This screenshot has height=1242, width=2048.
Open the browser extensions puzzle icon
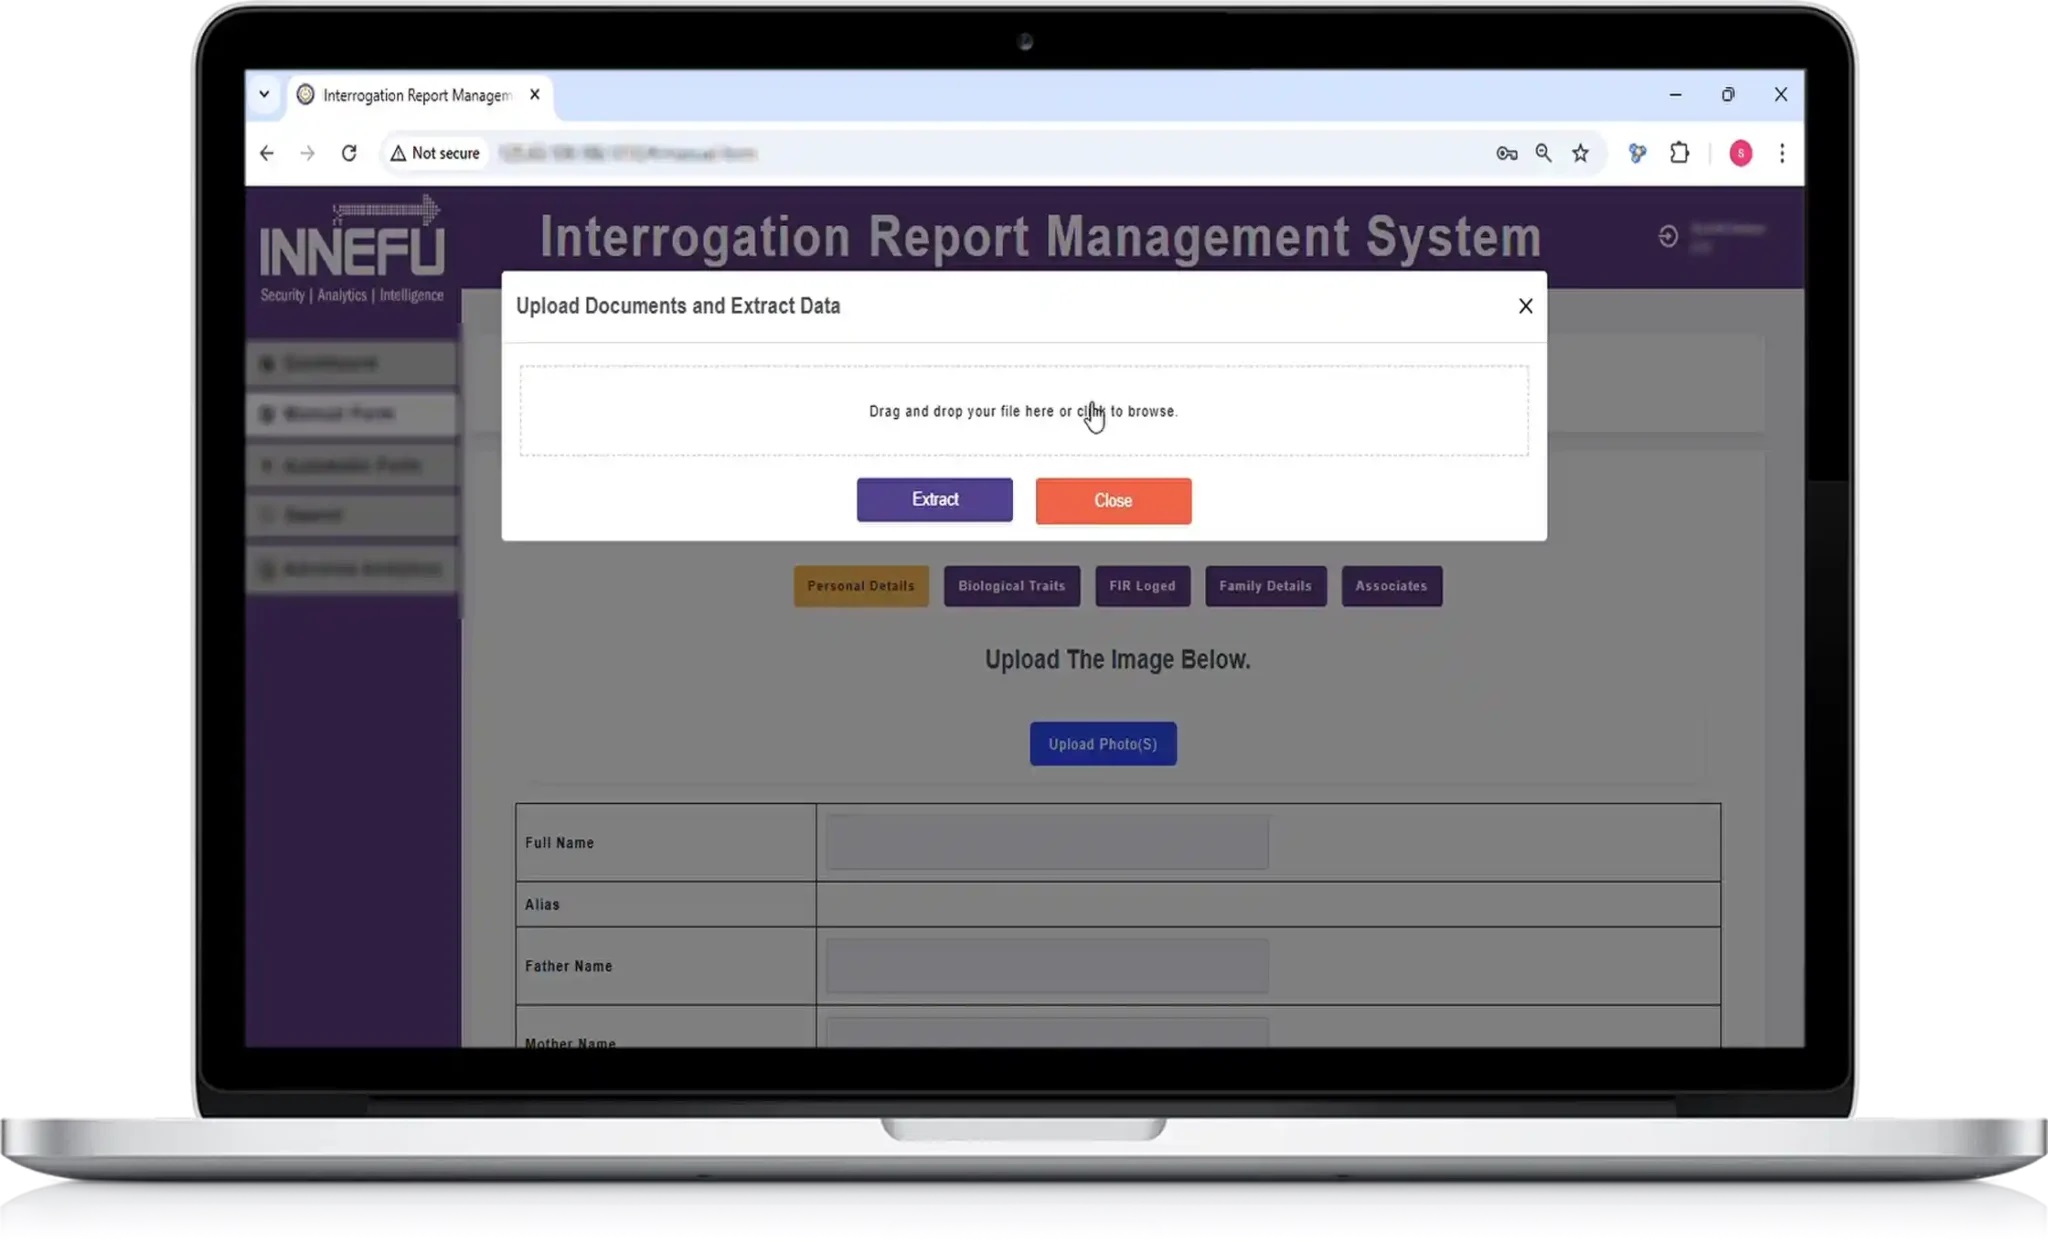pyautogui.click(x=1679, y=153)
